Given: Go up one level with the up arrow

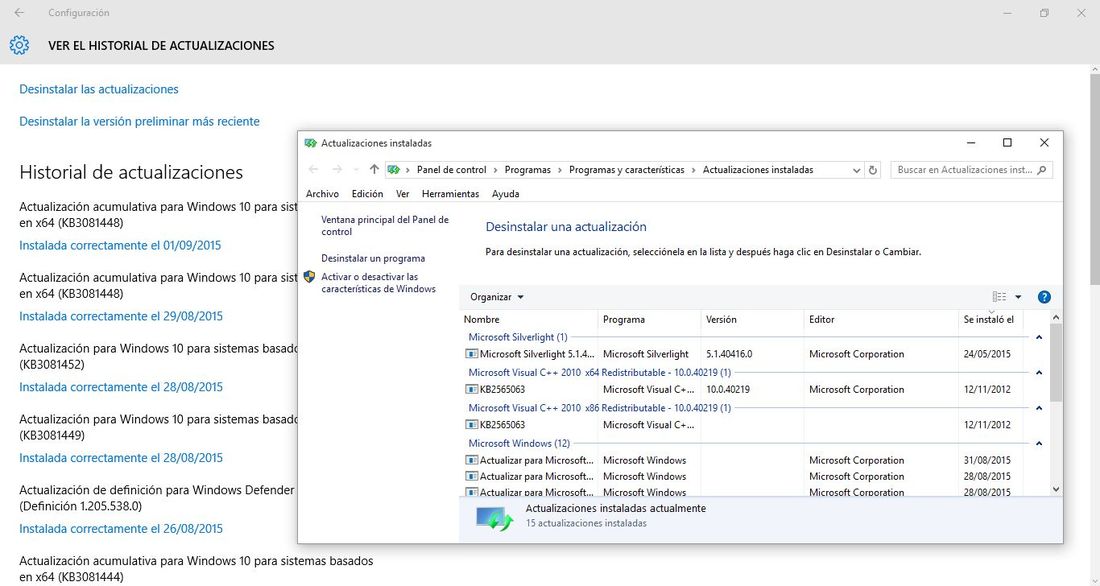Looking at the screenshot, I should pyautogui.click(x=374, y=170).
